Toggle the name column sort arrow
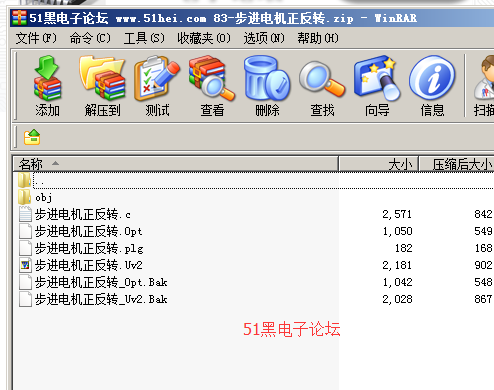The width and height of the screenshot is (494, 390). pyautogui.click(x=55, y=163)
